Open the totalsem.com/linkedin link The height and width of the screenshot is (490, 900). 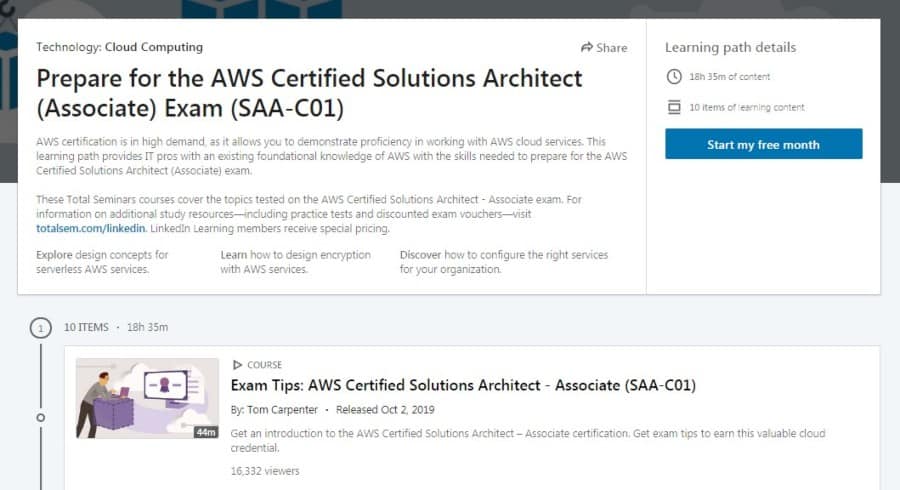[91, 228]
